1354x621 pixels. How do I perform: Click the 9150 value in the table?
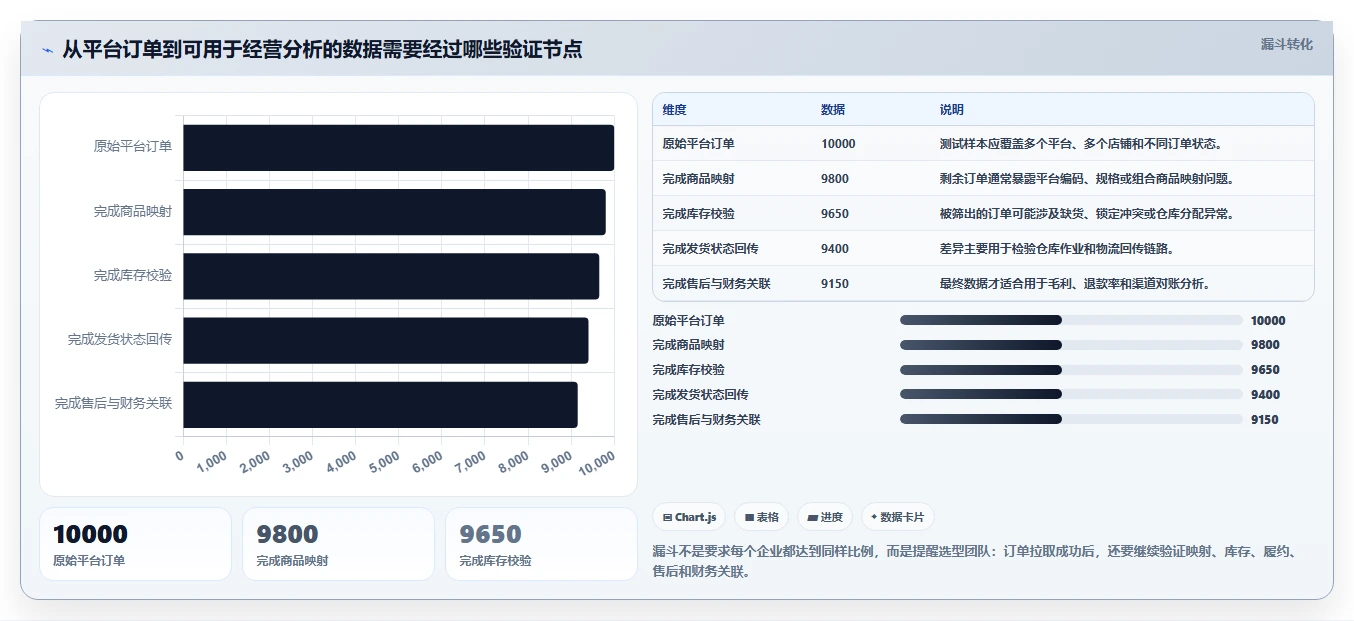click(x=835, y=284)
